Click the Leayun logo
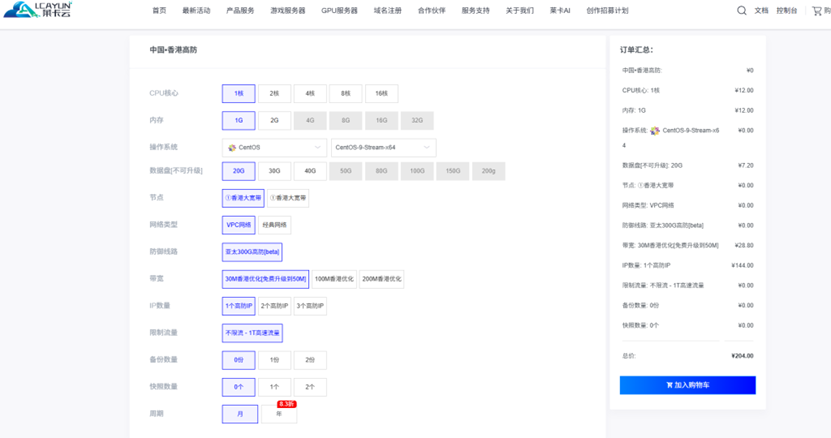This screenshot has height=438, width=831. (37, 10)
